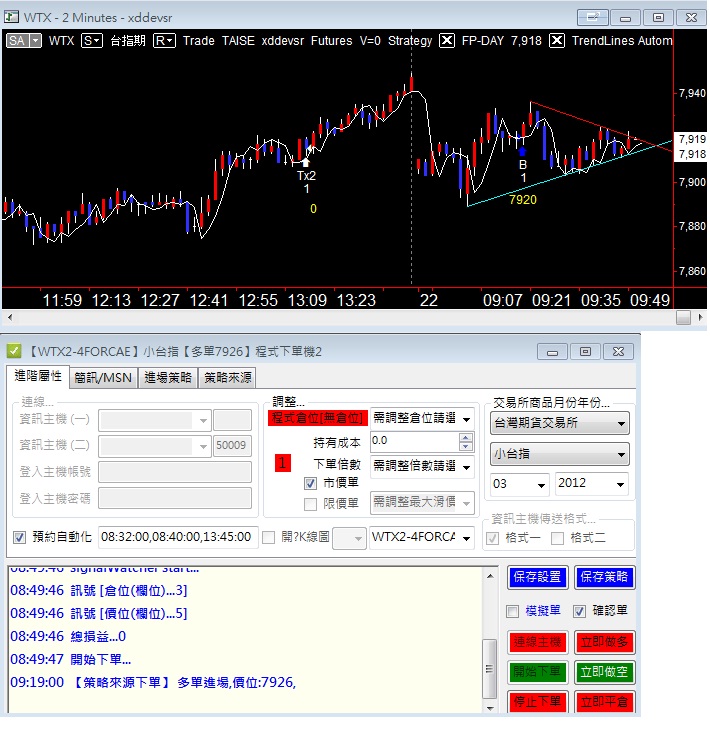Open the S dropdown next to WTX
Viewport: 710px width, 734px height.
(92, 41)
